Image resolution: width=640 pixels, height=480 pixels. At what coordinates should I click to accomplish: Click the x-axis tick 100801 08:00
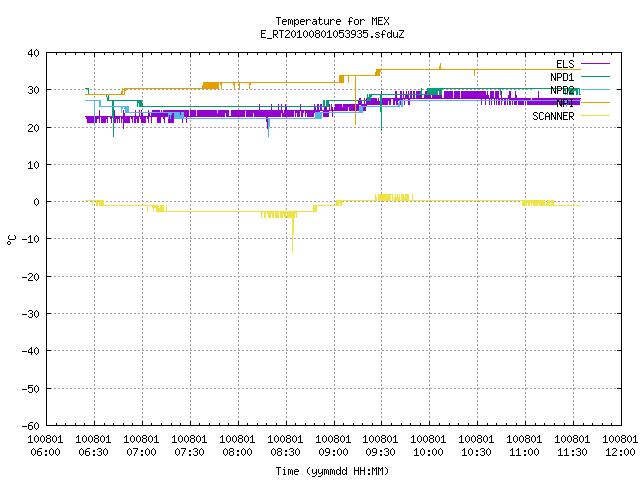(x=238, y=445)
